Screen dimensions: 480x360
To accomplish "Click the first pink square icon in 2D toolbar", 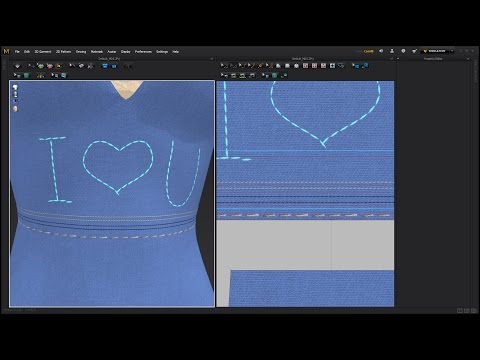I will pyautogui.click(x=305, y=66).
